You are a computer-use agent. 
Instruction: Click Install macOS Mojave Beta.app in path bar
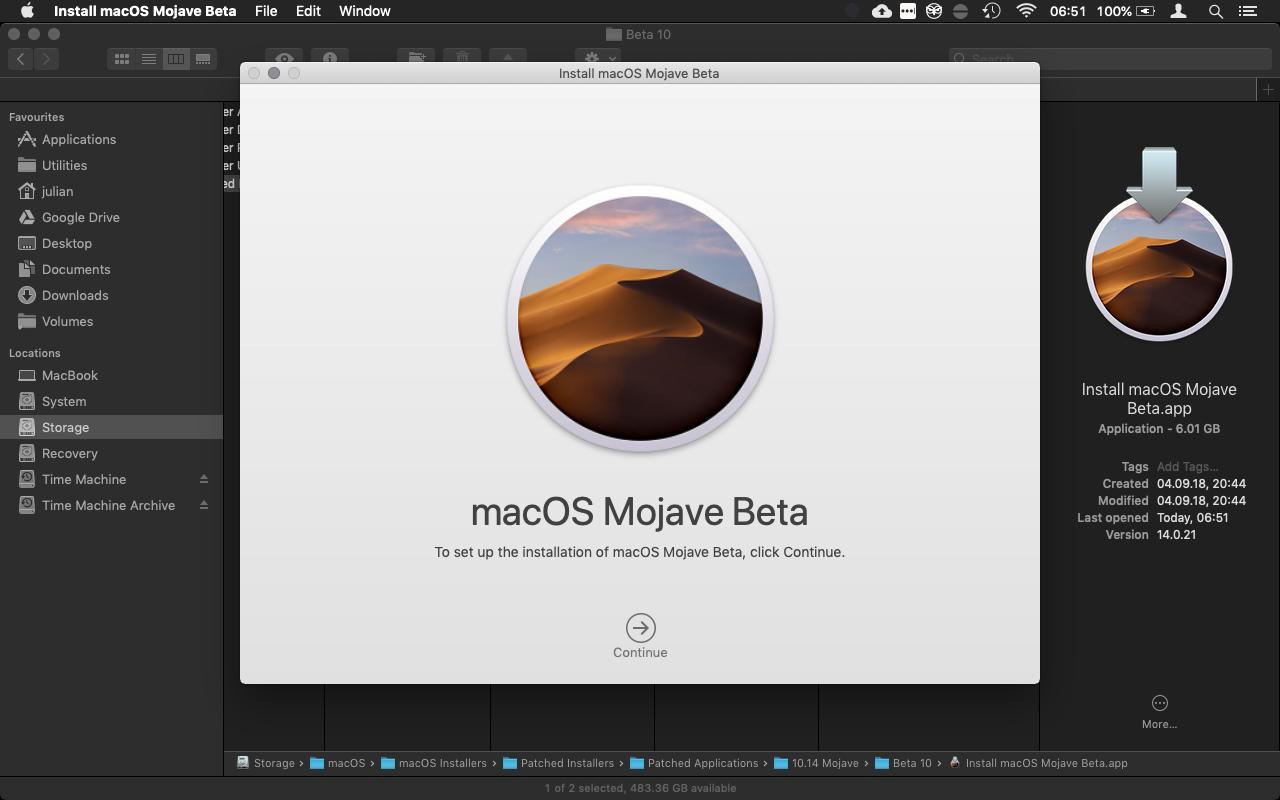(1038, 763)
